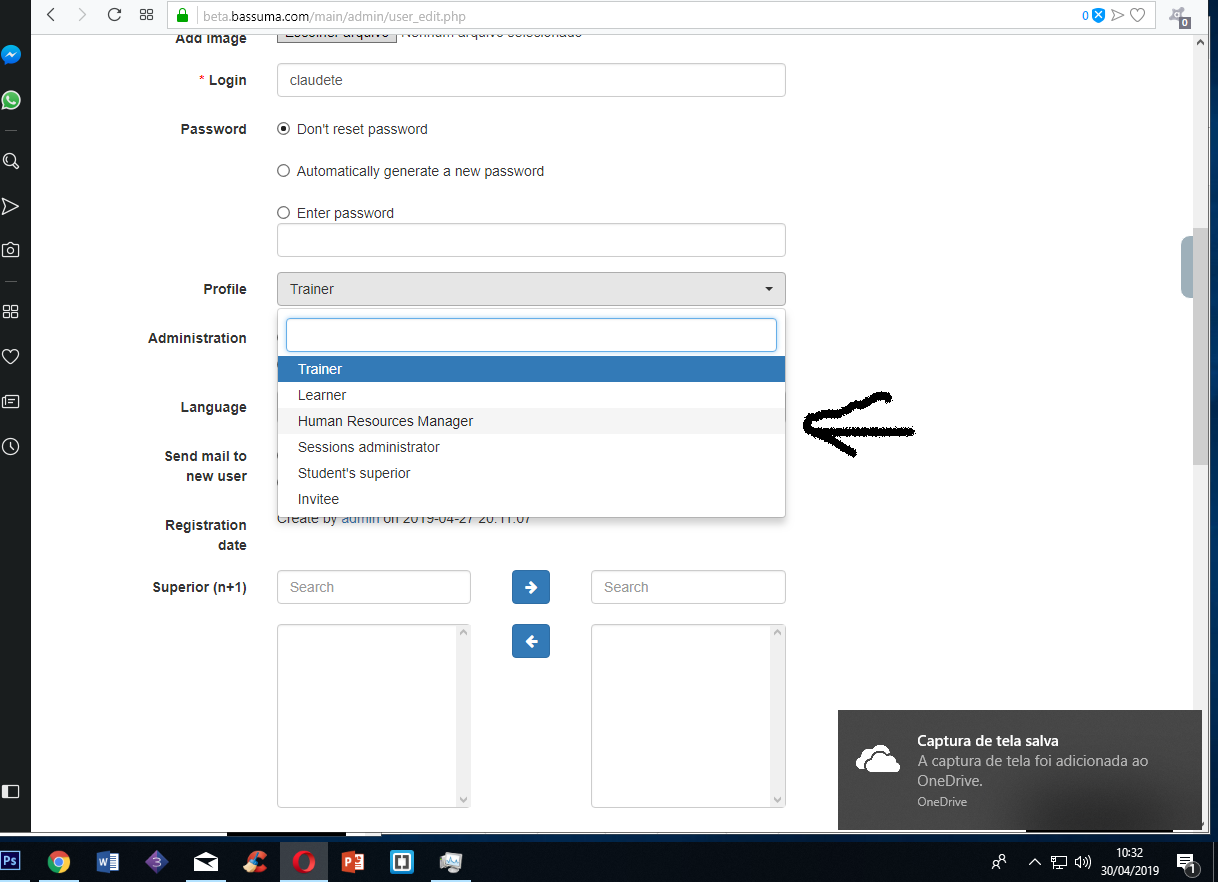The height and width of the screenshot is (882, 1218).
Task: Open Speed Dial from the grid sidebar icon
Action: tap(11, 311)
